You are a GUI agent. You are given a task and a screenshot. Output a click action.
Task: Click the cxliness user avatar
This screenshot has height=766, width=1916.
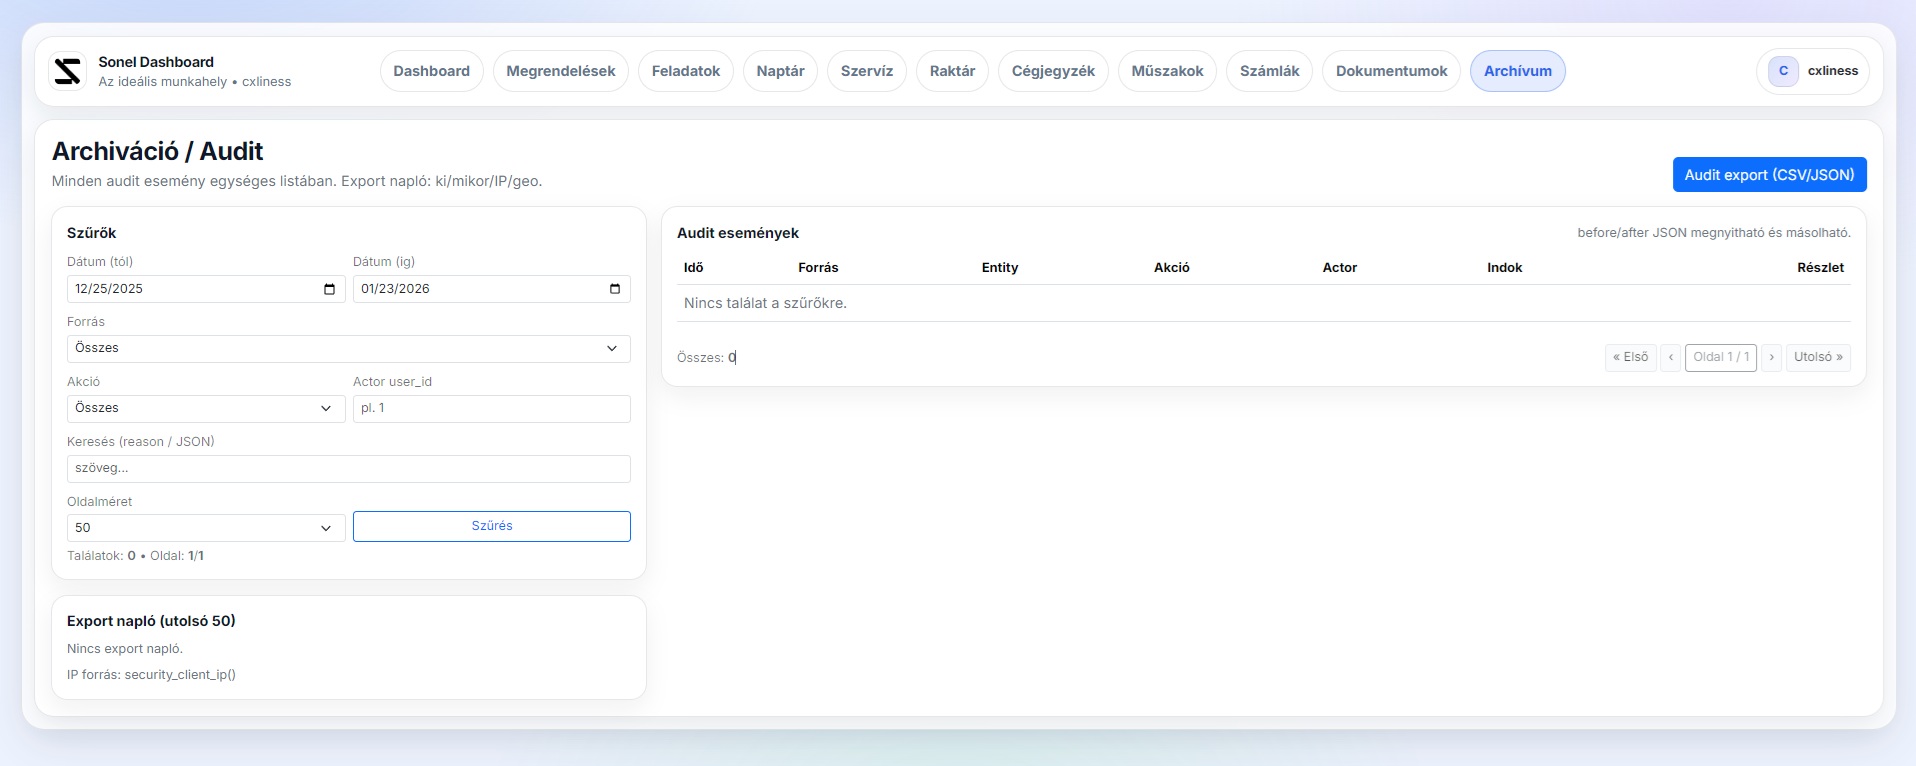point(1783,71)
